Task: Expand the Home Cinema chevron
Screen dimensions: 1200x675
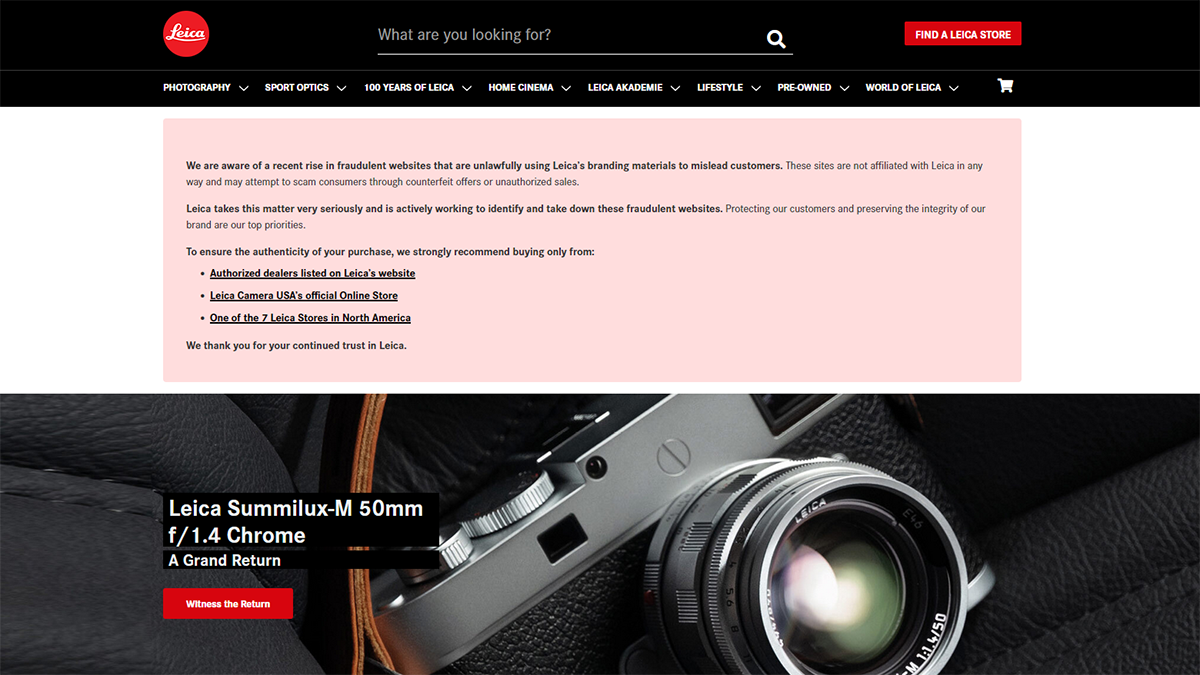Action: (x=566, y=88)
